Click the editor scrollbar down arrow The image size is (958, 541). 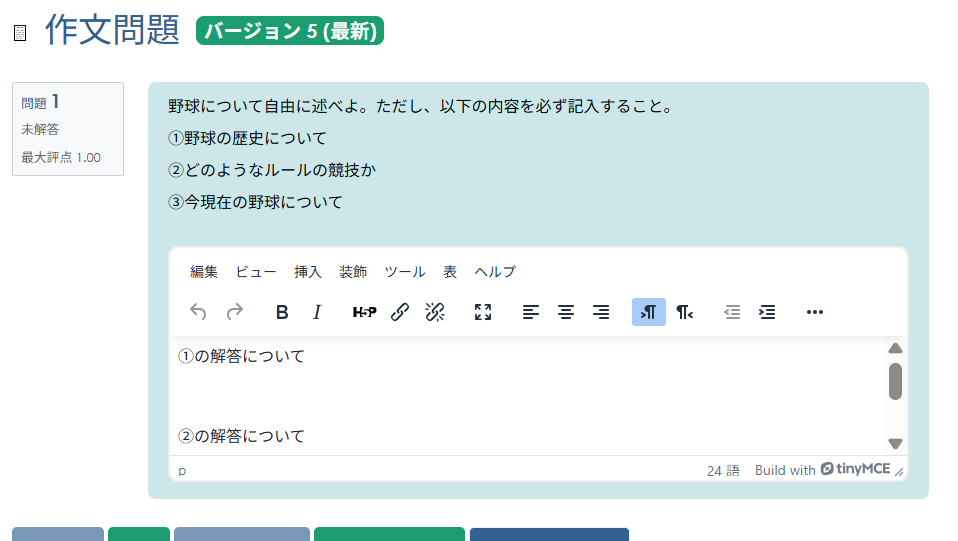tap(895, 444)
